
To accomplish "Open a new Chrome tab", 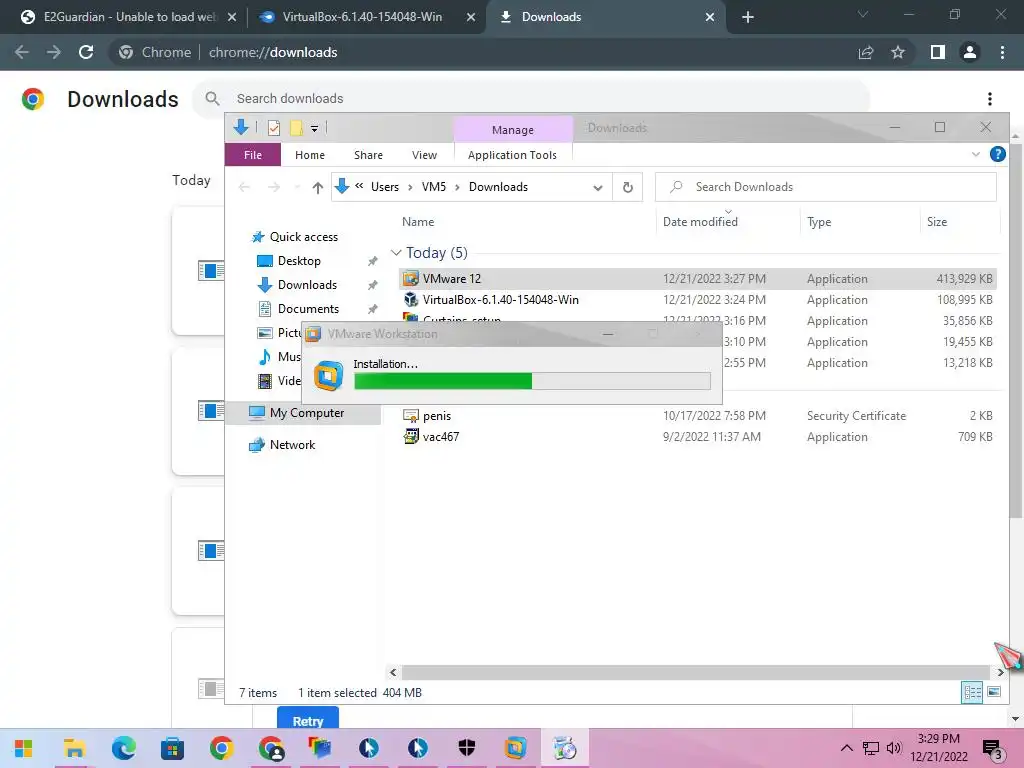I will click(x=748, y=17).
